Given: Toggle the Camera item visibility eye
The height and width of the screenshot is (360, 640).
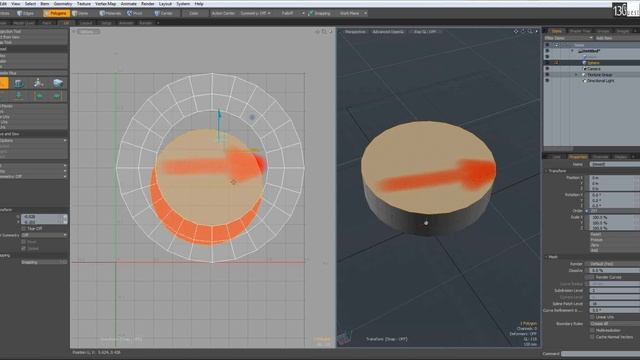Looking at the screenshot, I should pyautogui.click(x=547, y=69).
